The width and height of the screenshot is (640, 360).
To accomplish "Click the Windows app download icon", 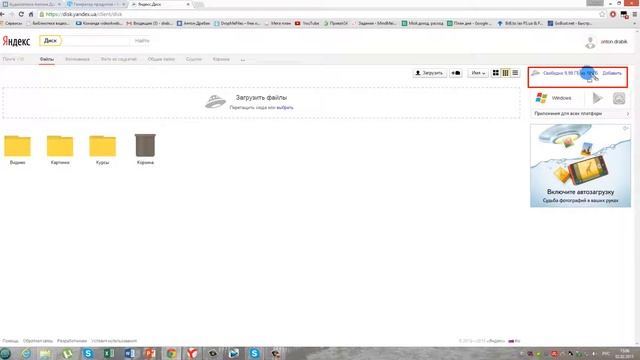I will pyautogui.click(x=542, y=98).
